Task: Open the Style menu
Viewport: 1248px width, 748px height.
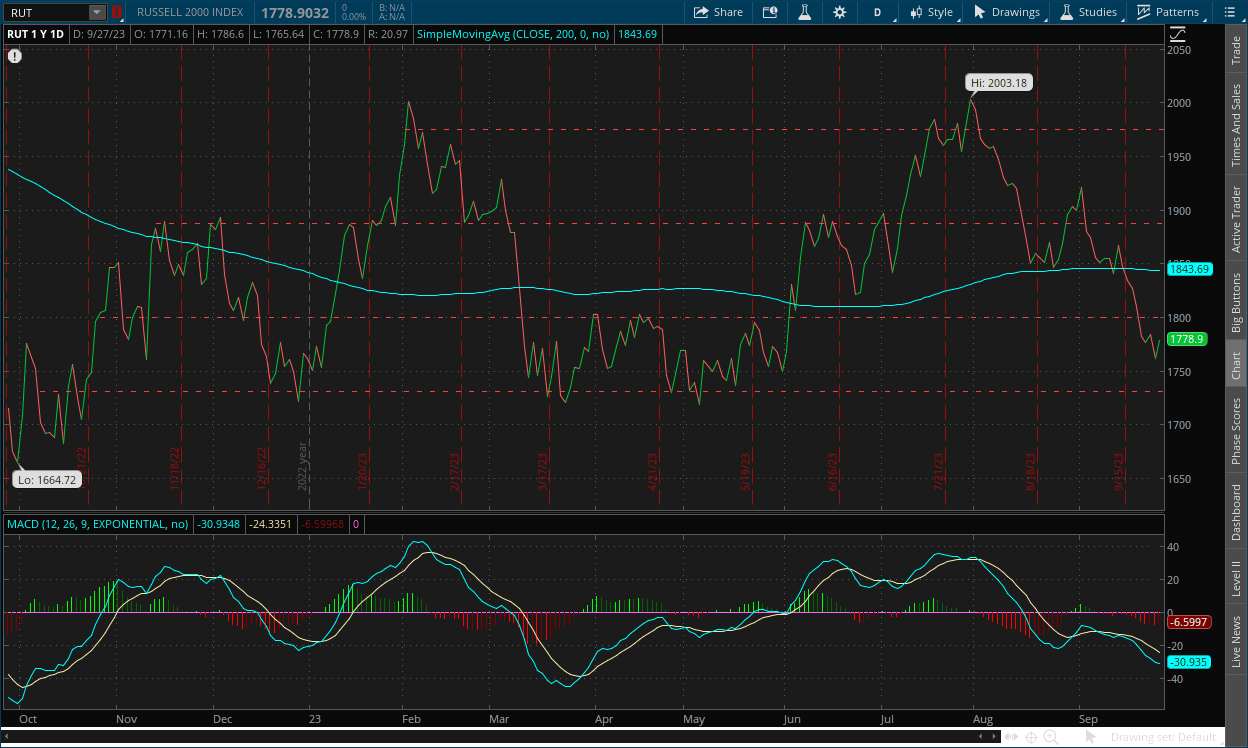Action: [x=931, y=12]
